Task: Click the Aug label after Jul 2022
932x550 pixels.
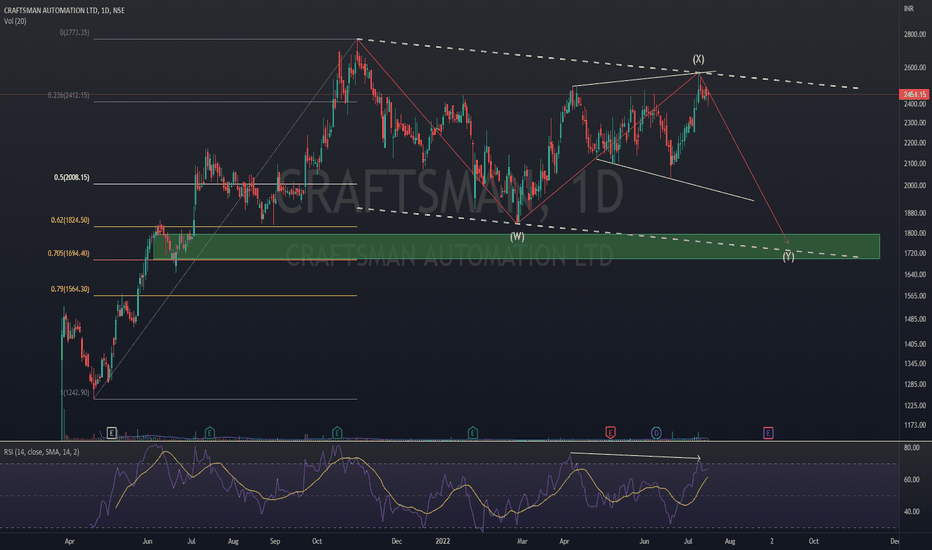Action: [730, 541]
